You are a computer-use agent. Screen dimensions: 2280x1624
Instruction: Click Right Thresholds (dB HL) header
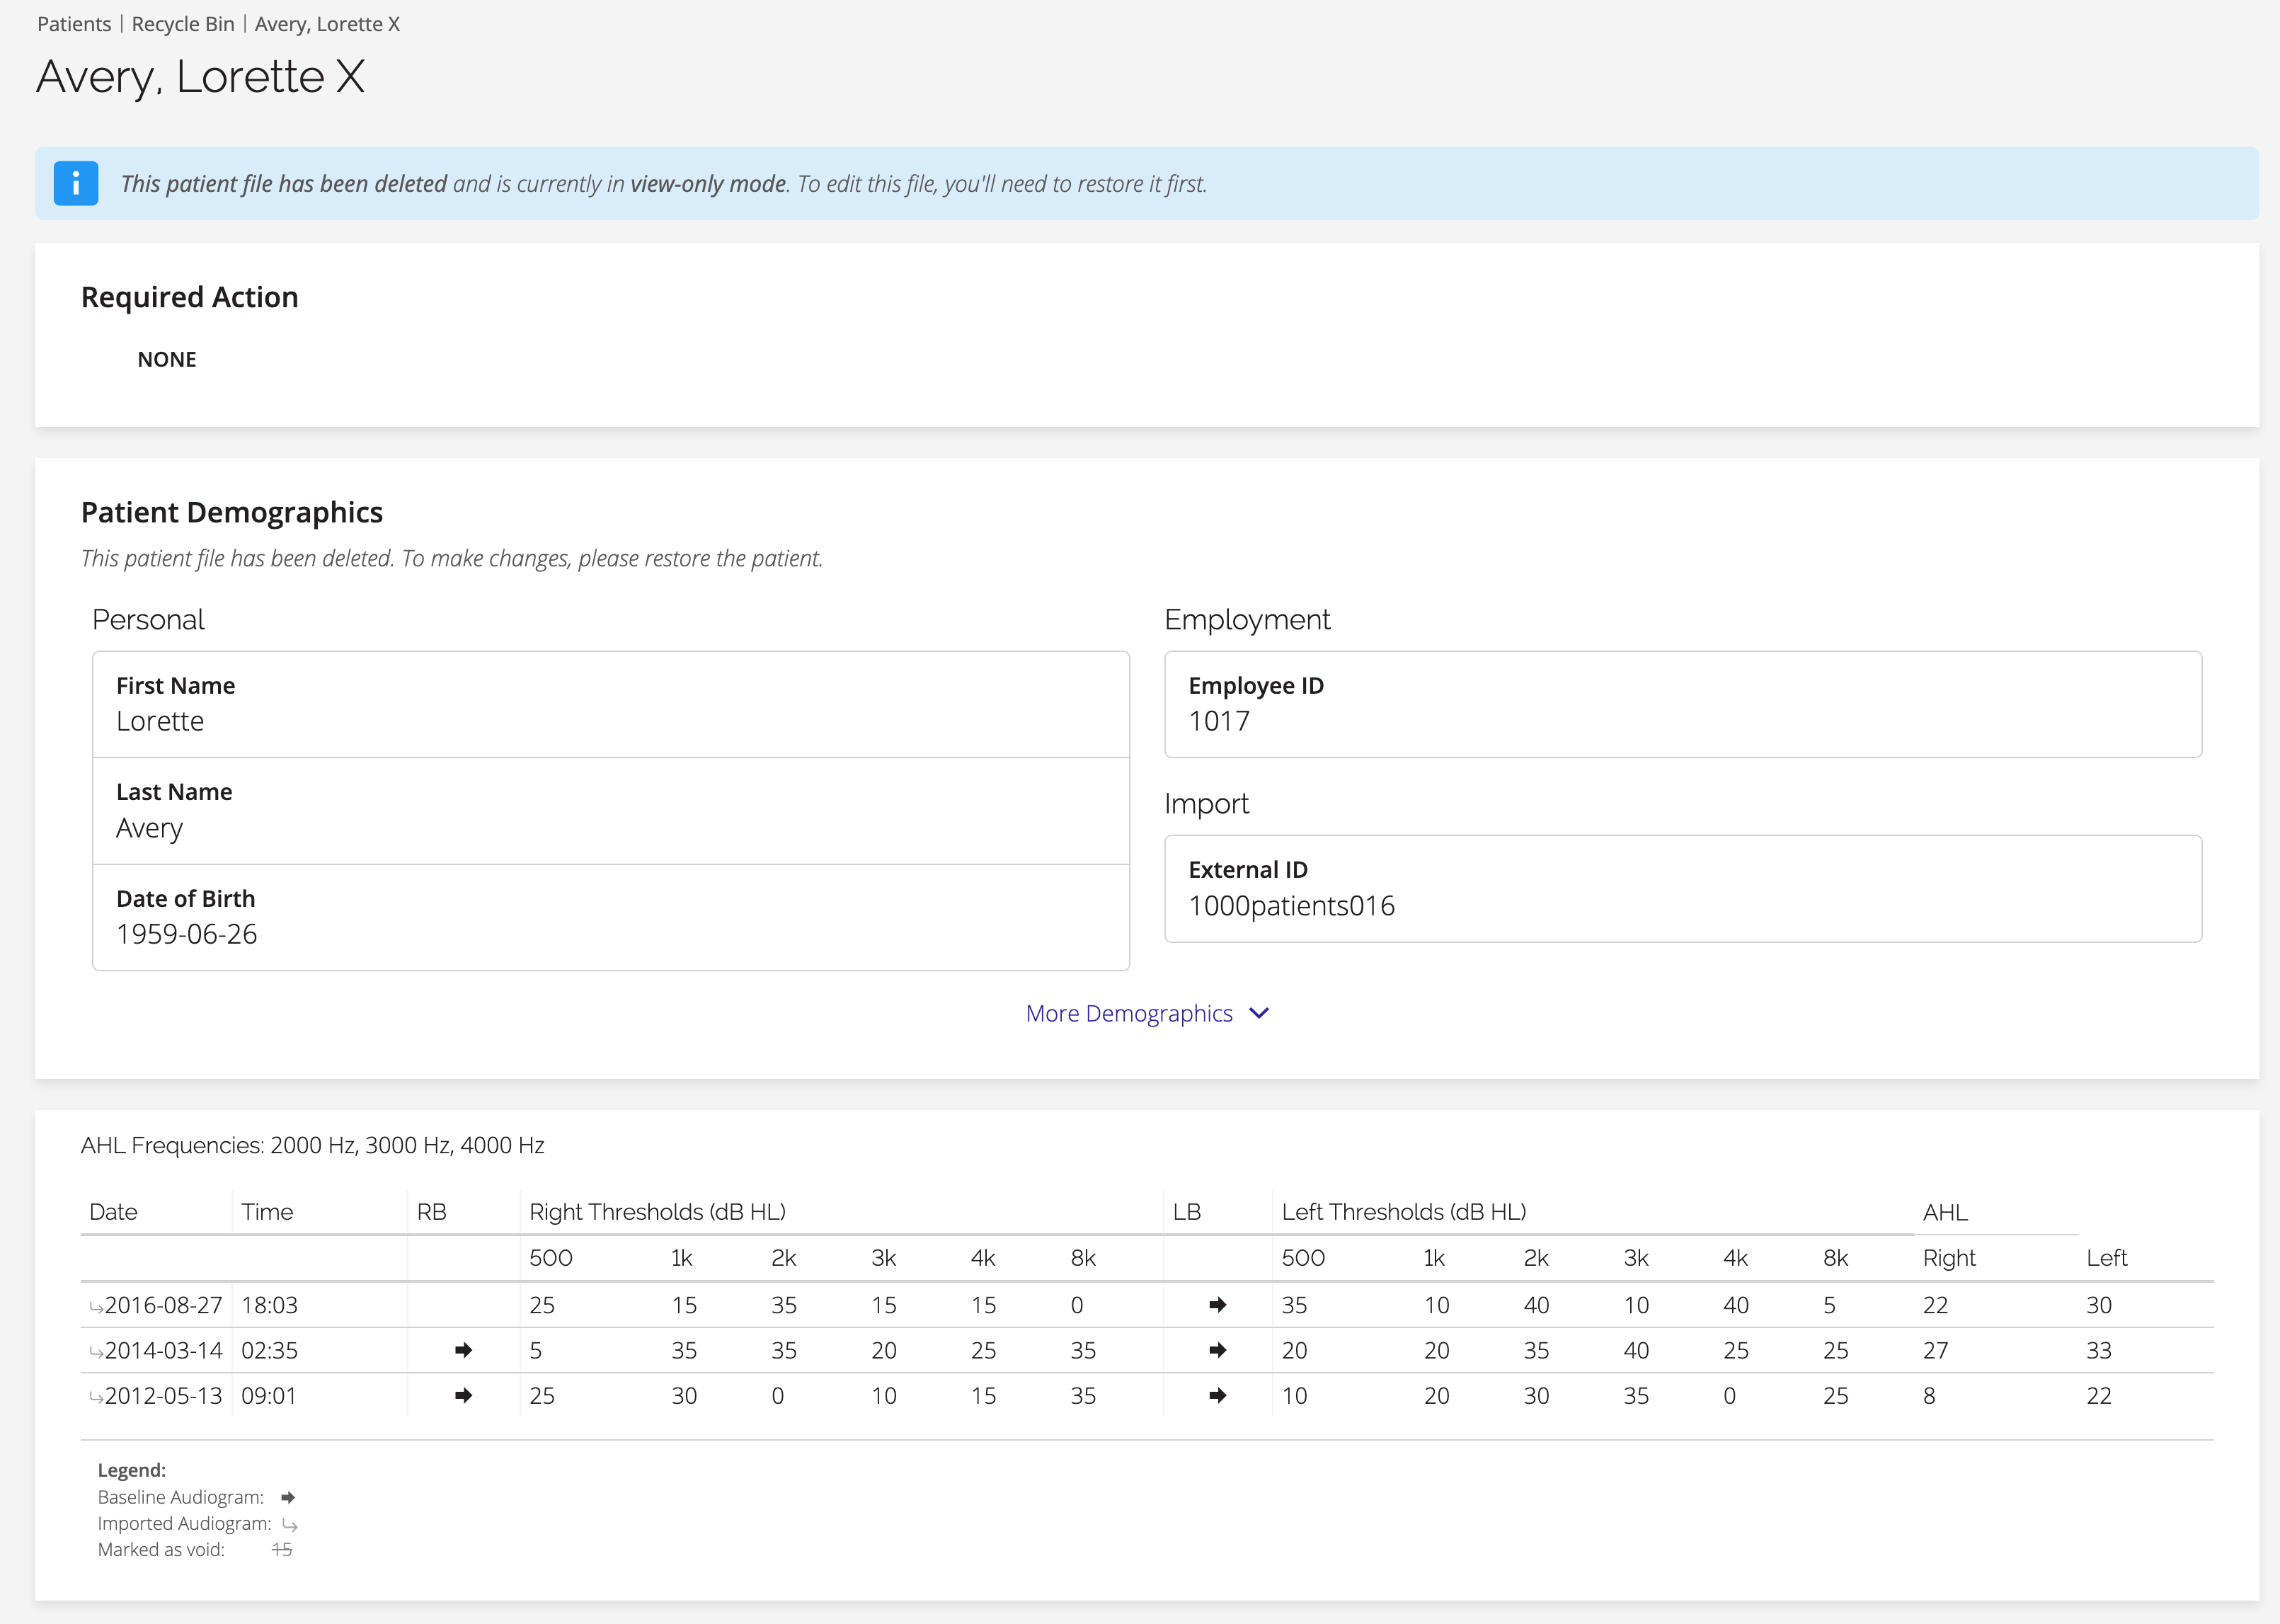pos(658,1212)
